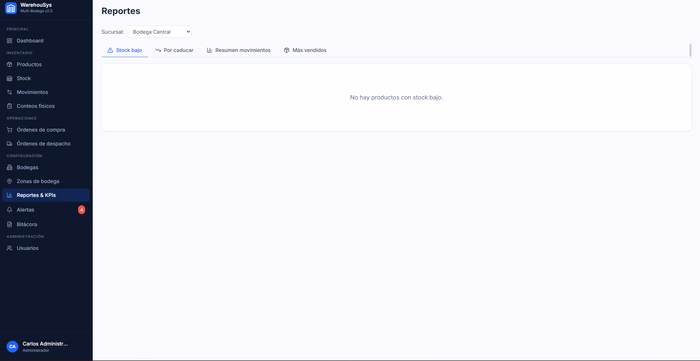Click the Órdenes de compra cart icon
The height and width of the screenshot is (361, 700).
click(9, 130)
